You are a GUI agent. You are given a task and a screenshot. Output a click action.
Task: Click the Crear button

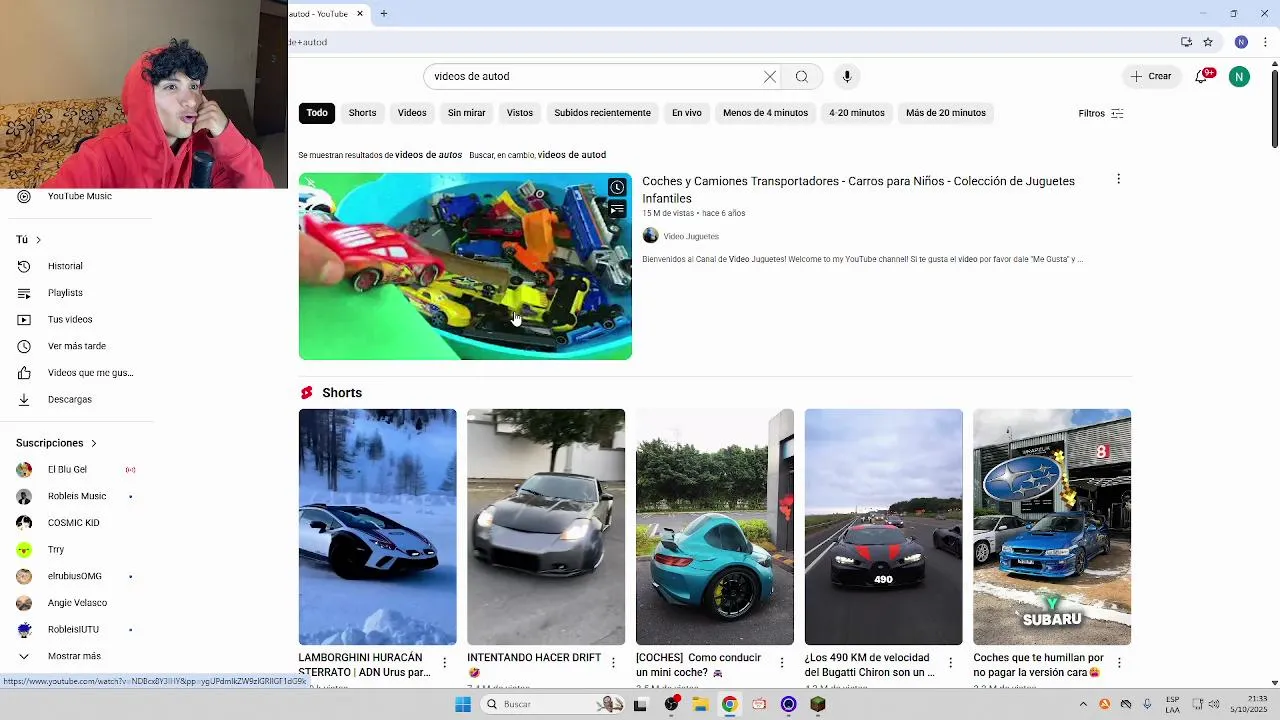point(1151,76)
